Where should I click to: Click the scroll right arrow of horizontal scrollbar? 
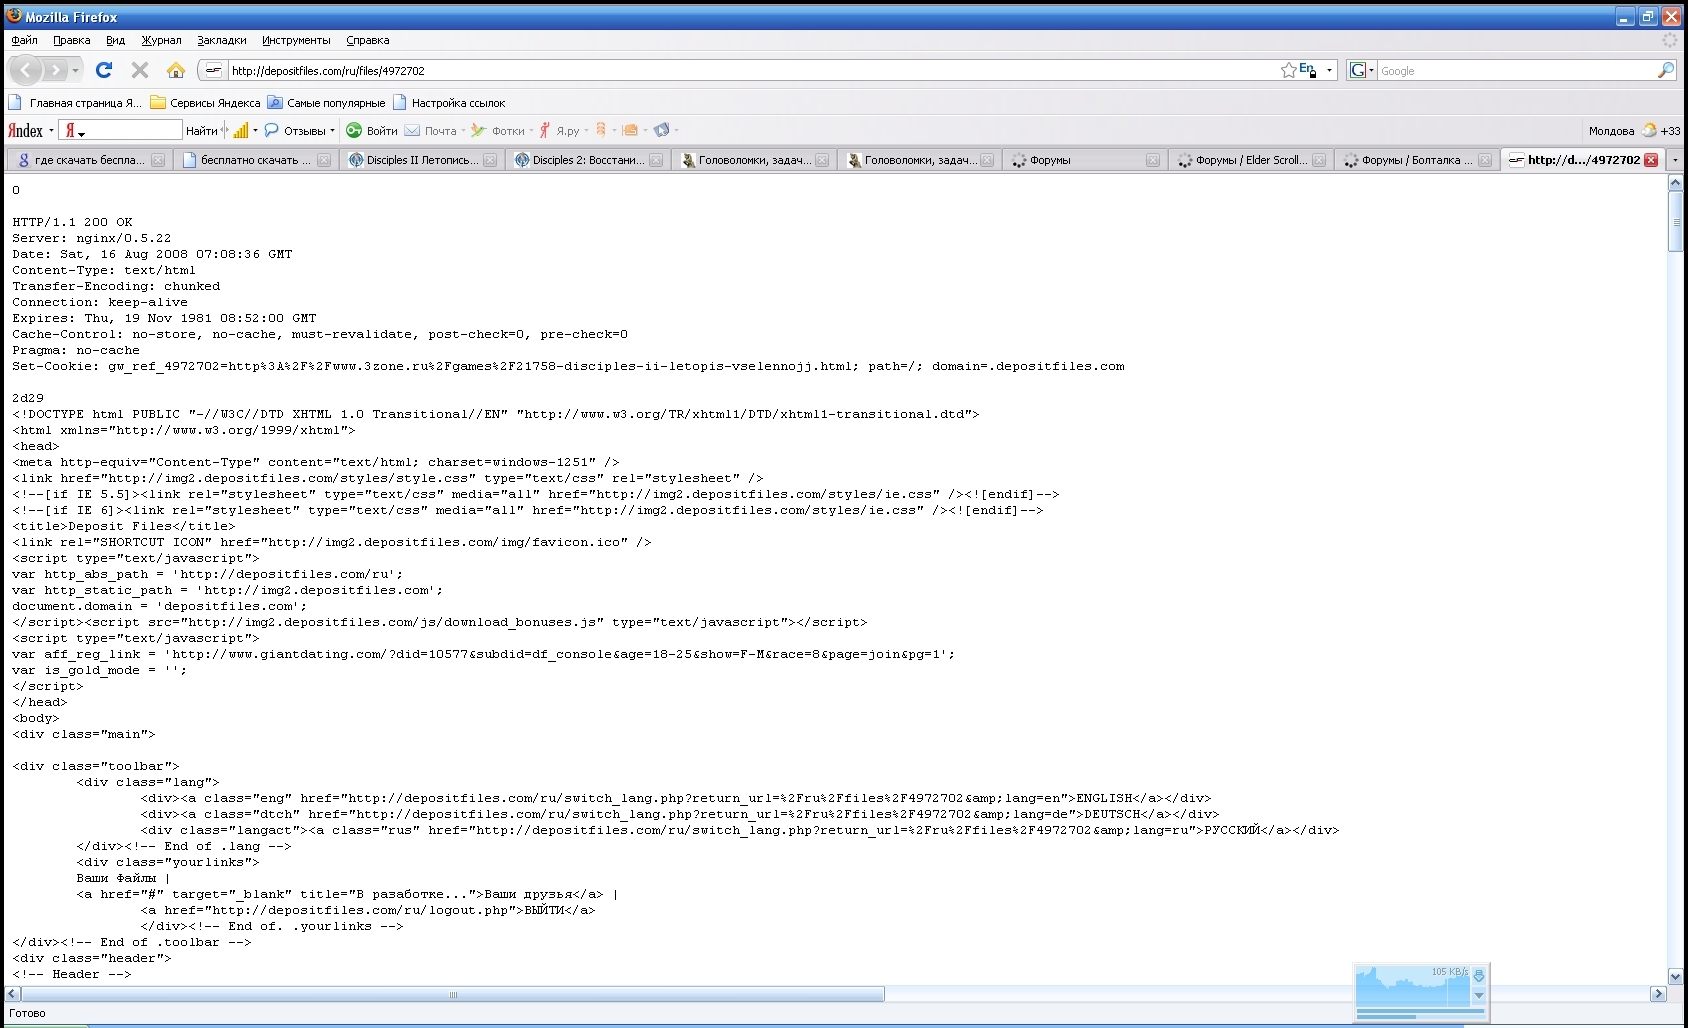pos(1658,994)
